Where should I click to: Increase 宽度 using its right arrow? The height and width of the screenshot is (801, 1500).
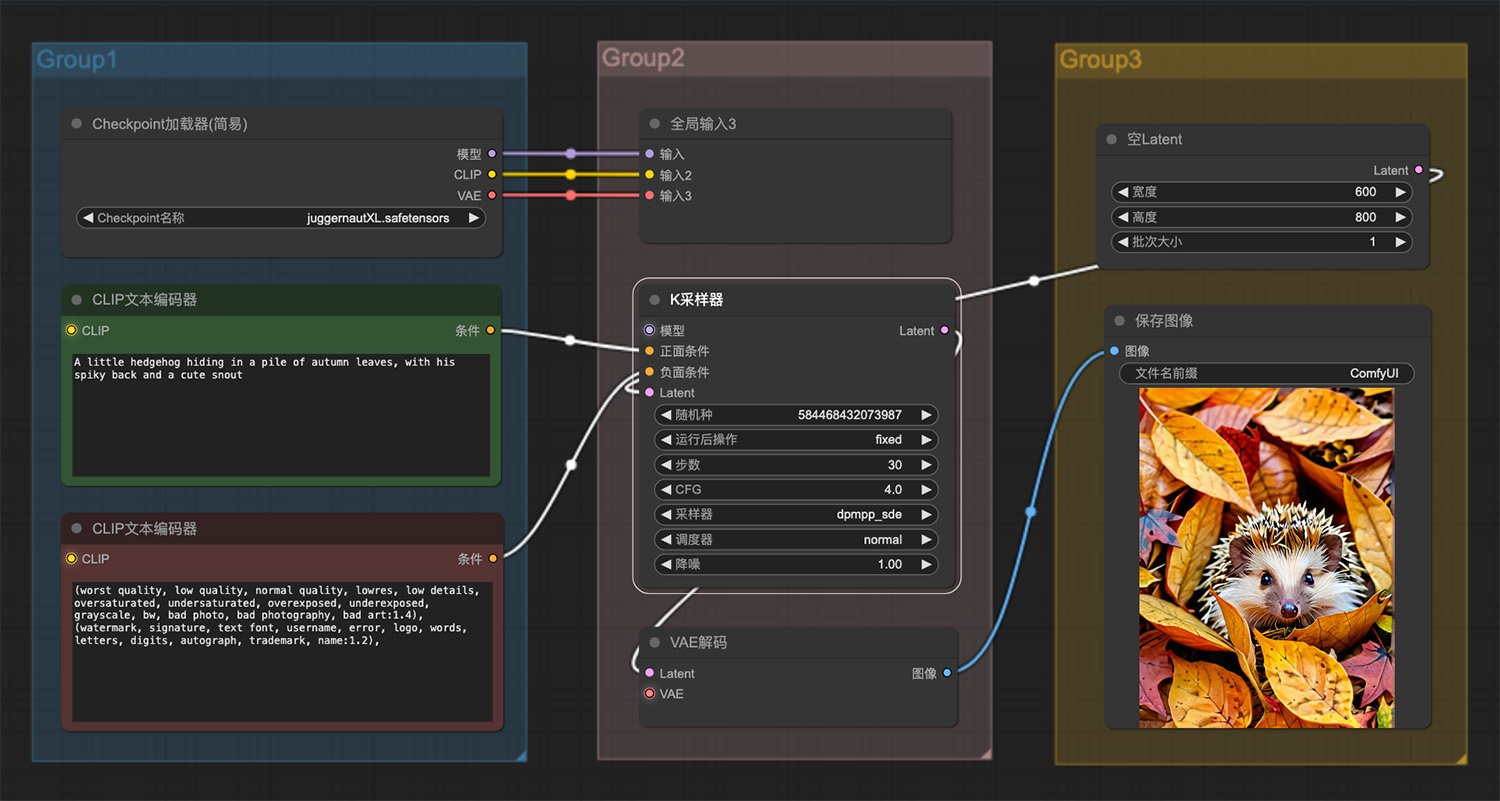pos(1400,192)
